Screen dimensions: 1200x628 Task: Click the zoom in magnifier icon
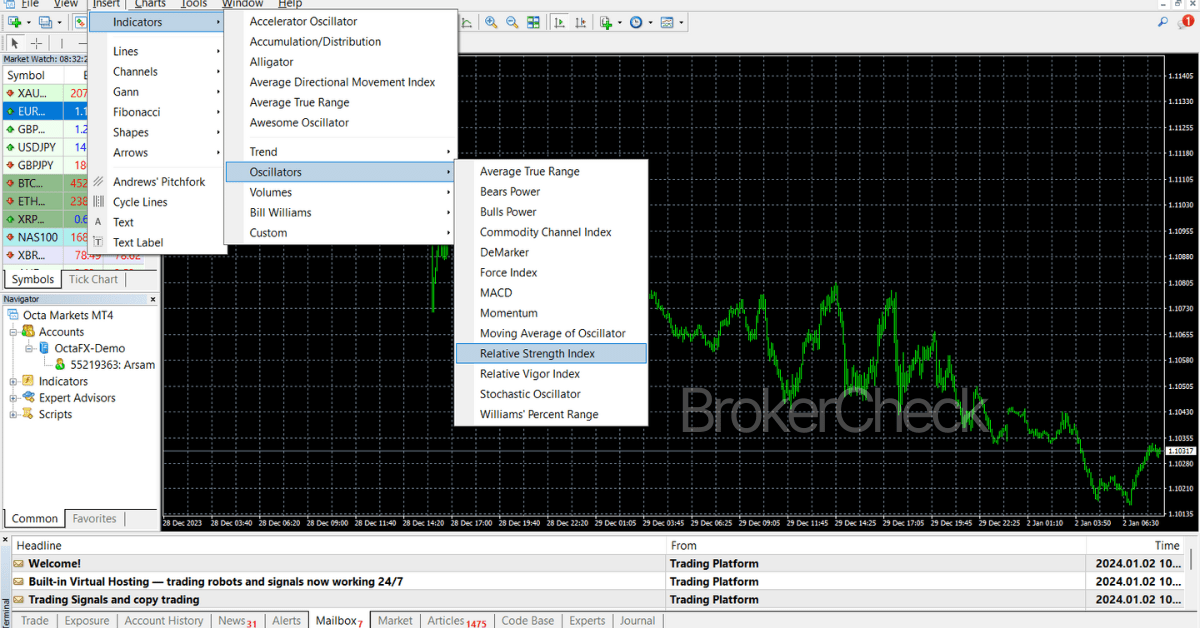pyautogui.click(x=491, y=22)
